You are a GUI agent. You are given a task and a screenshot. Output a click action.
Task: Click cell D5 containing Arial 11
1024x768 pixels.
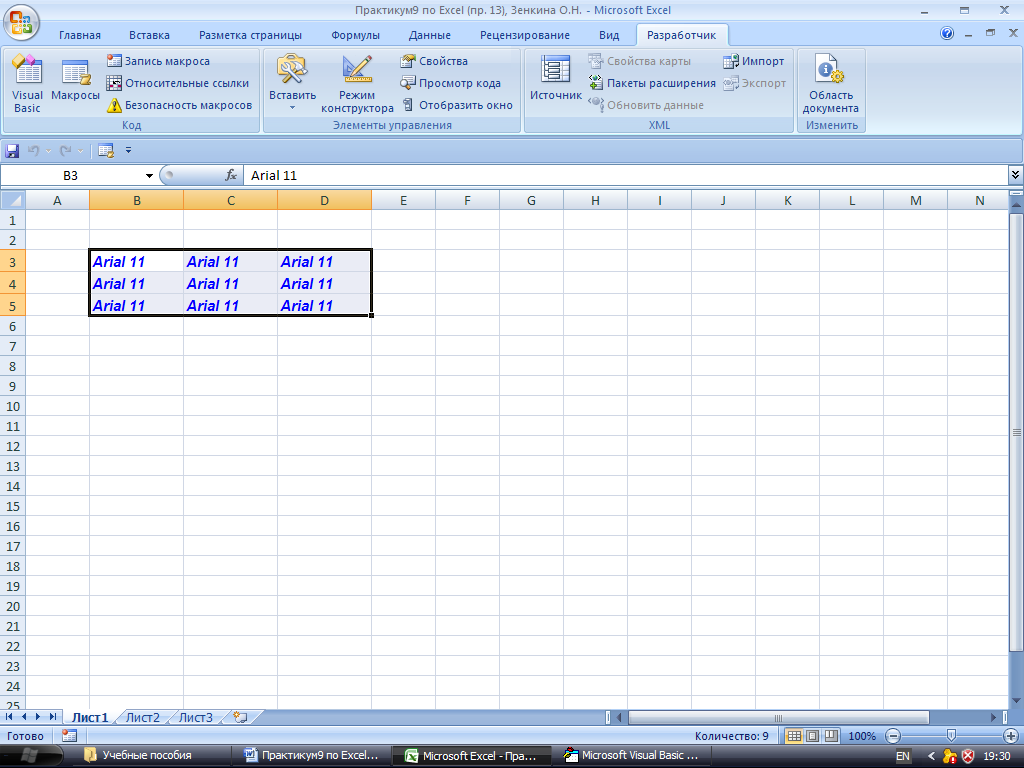click(325, 306)
